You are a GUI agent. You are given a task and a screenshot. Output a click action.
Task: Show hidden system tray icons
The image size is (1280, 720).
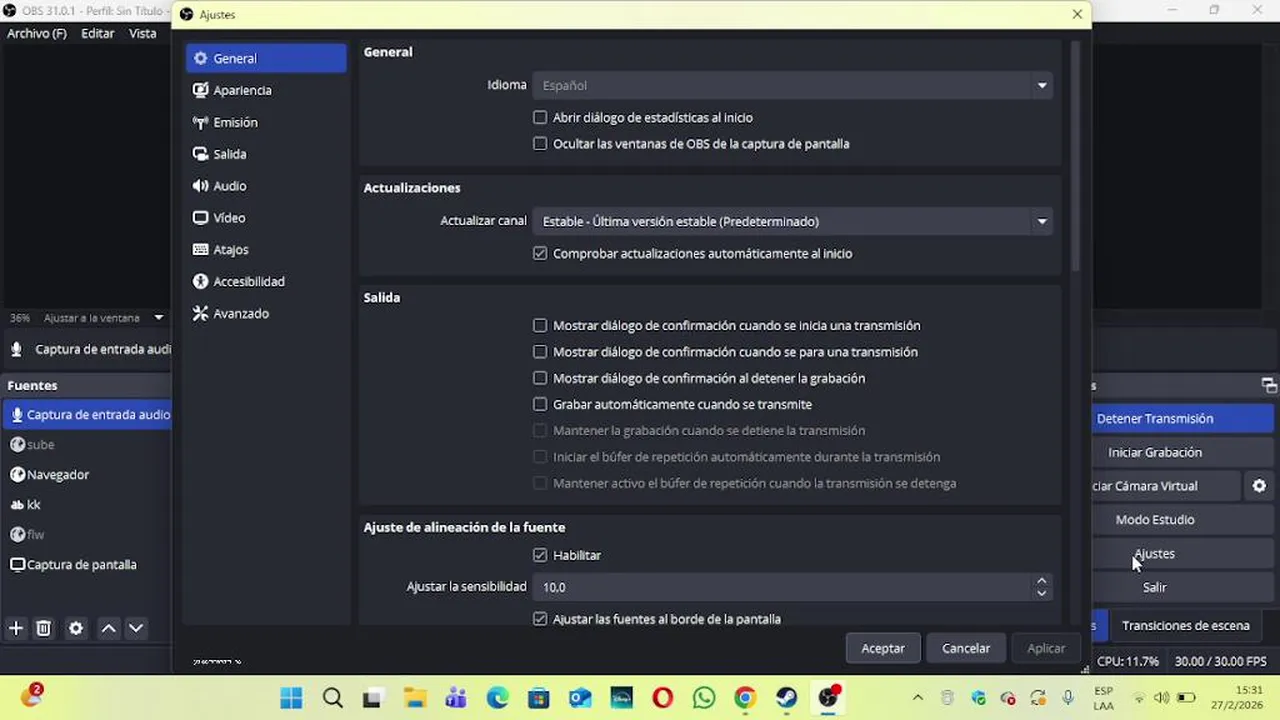tap(918, 697)
